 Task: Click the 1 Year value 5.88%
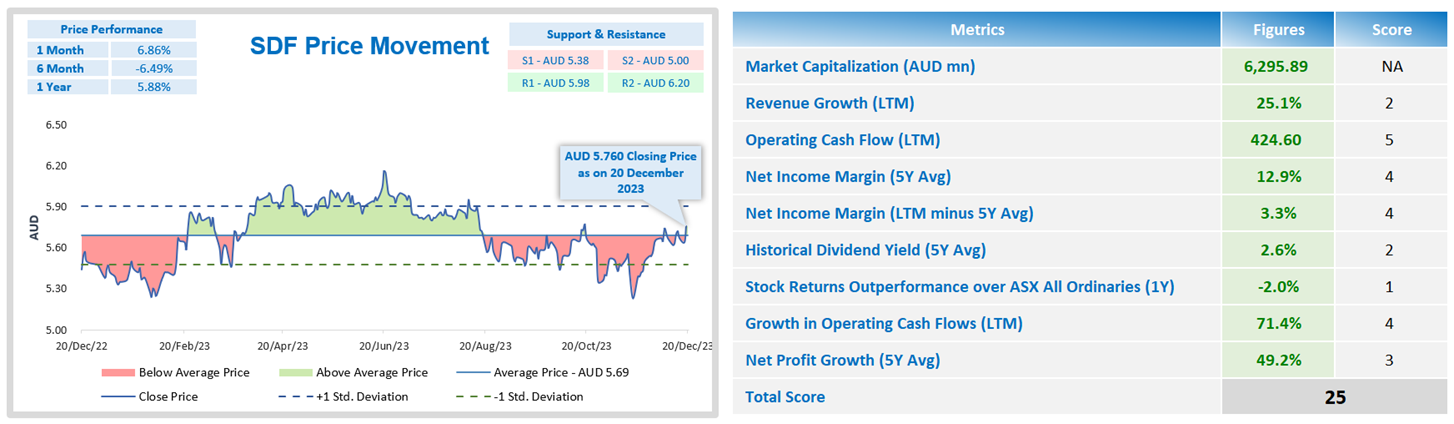155,87
